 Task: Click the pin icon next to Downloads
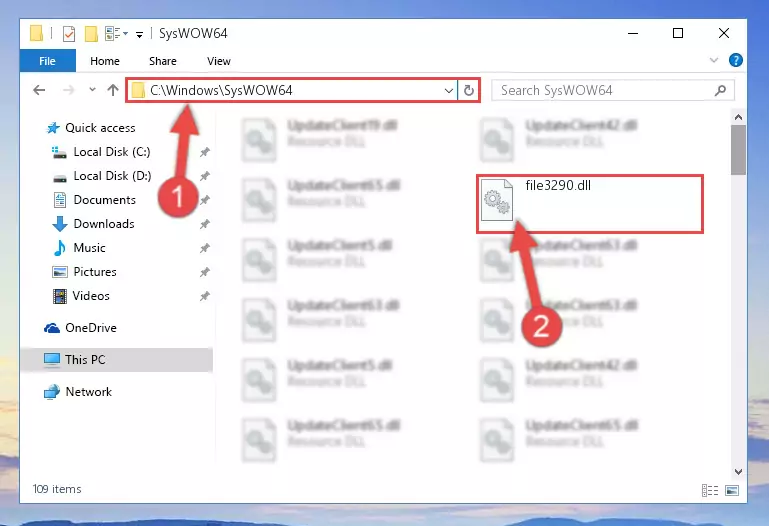coord(205,224)
